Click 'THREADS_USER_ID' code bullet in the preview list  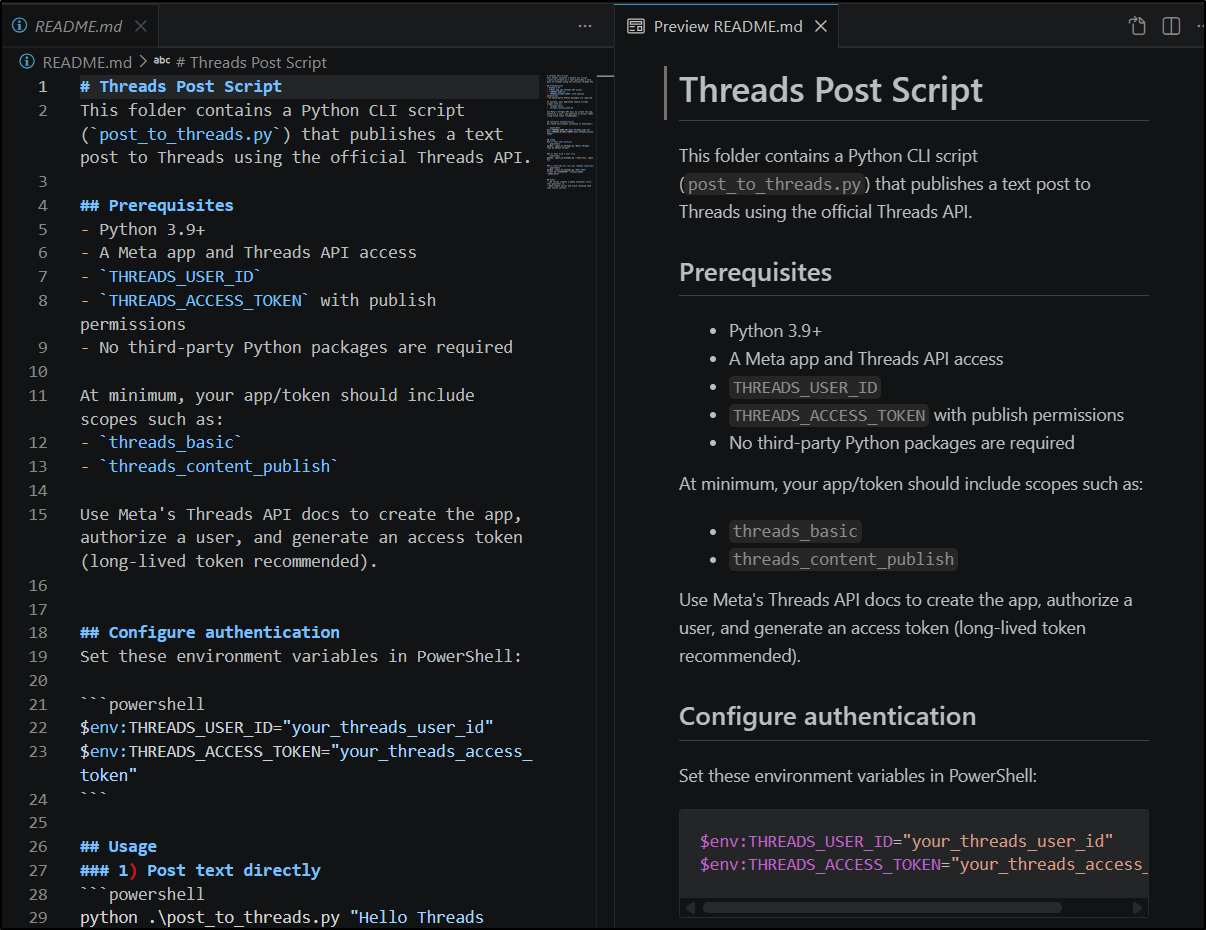805,387
